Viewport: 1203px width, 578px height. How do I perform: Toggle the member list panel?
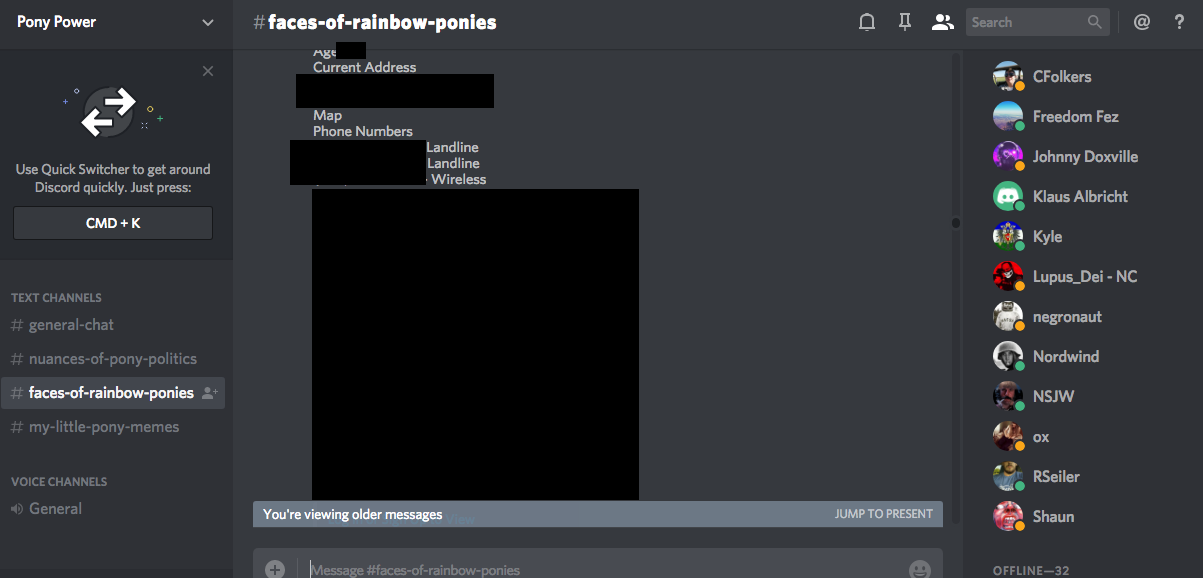942,22
